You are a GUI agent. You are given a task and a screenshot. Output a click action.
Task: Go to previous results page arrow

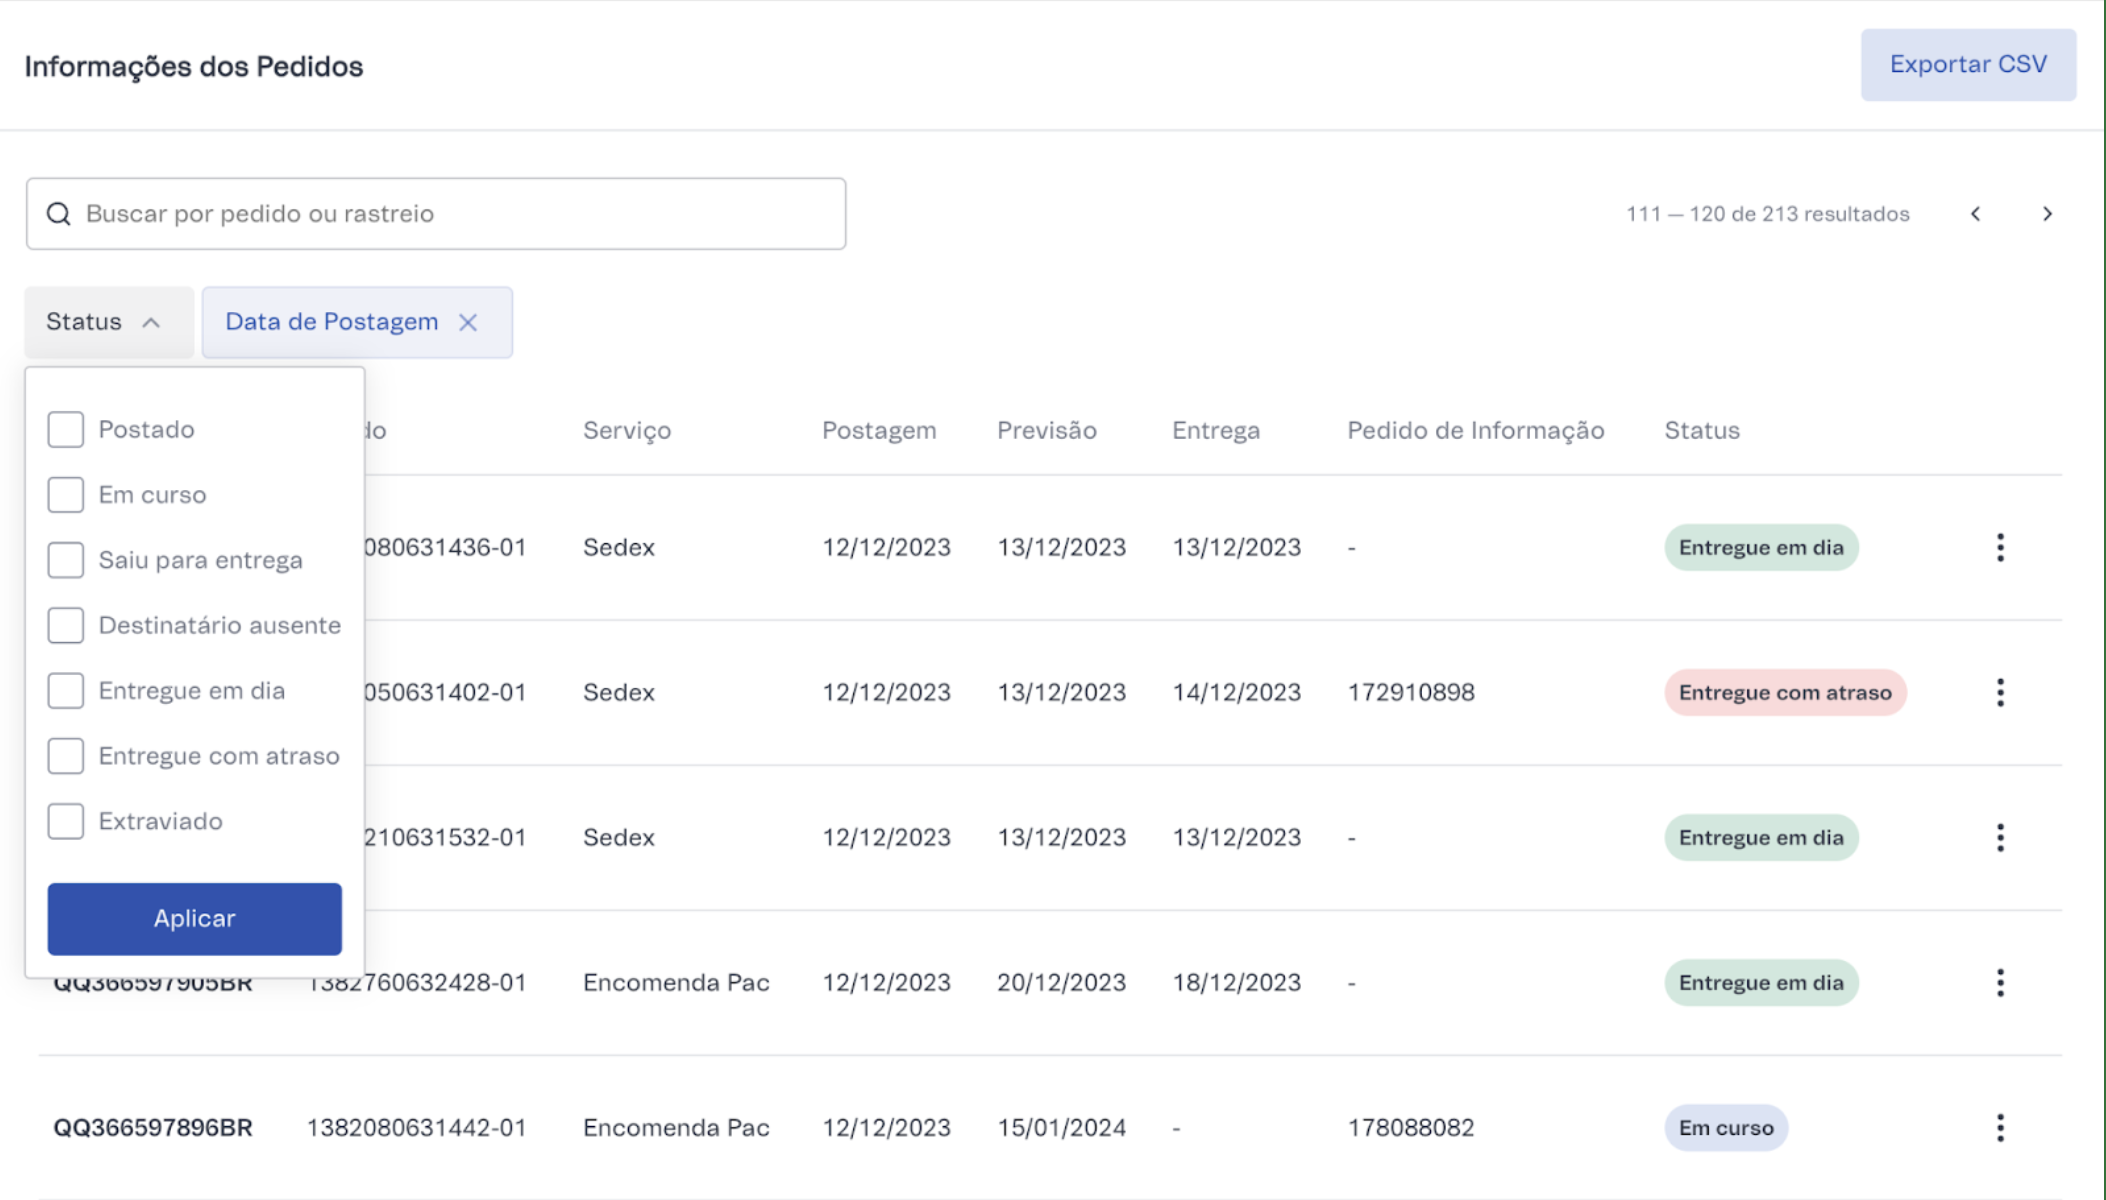[x=1975, y=214]
